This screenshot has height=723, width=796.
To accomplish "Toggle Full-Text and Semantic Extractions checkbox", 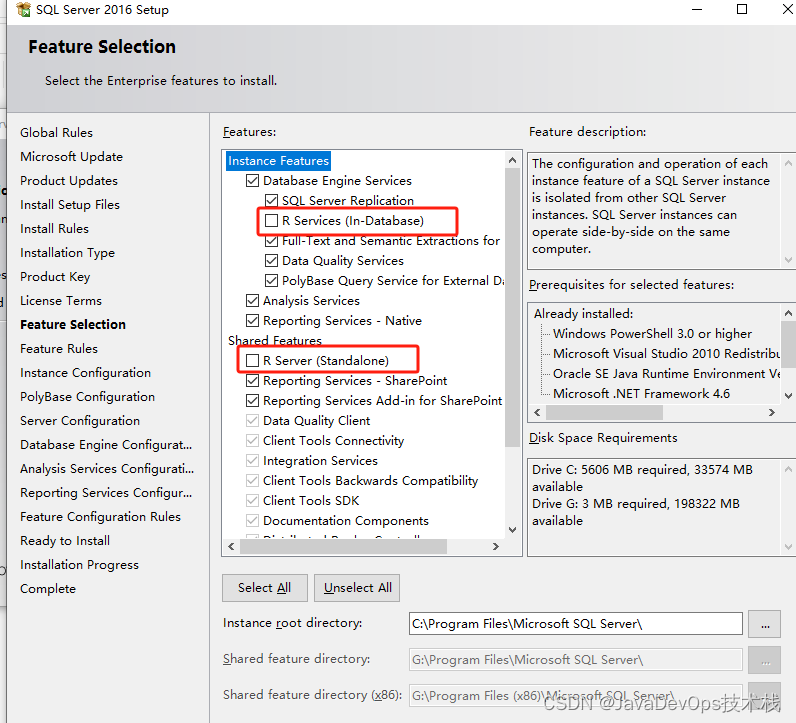I will point(272,241).
